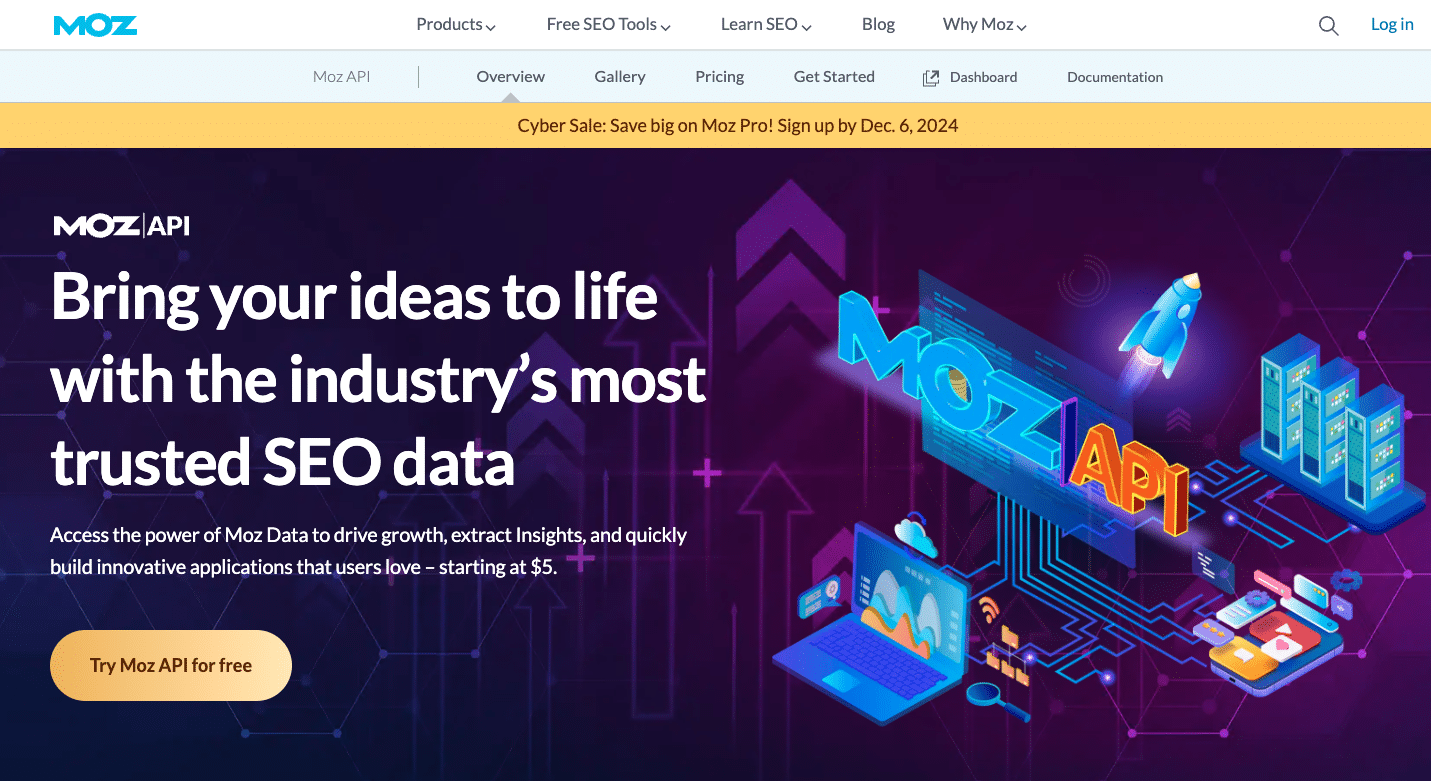1431x781 pixels.
Task: Click the Cyber Sale banner
Action: coord(715,126)
